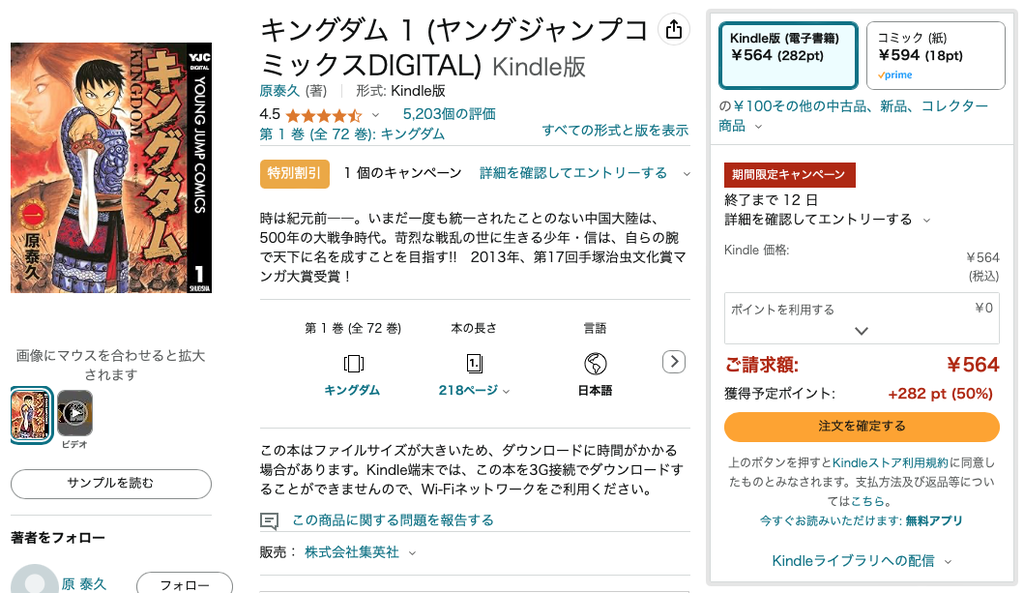This screenshot has height=593, width=1024.
Task: Click the report problem speech icon
Action: tap(268, 520)
